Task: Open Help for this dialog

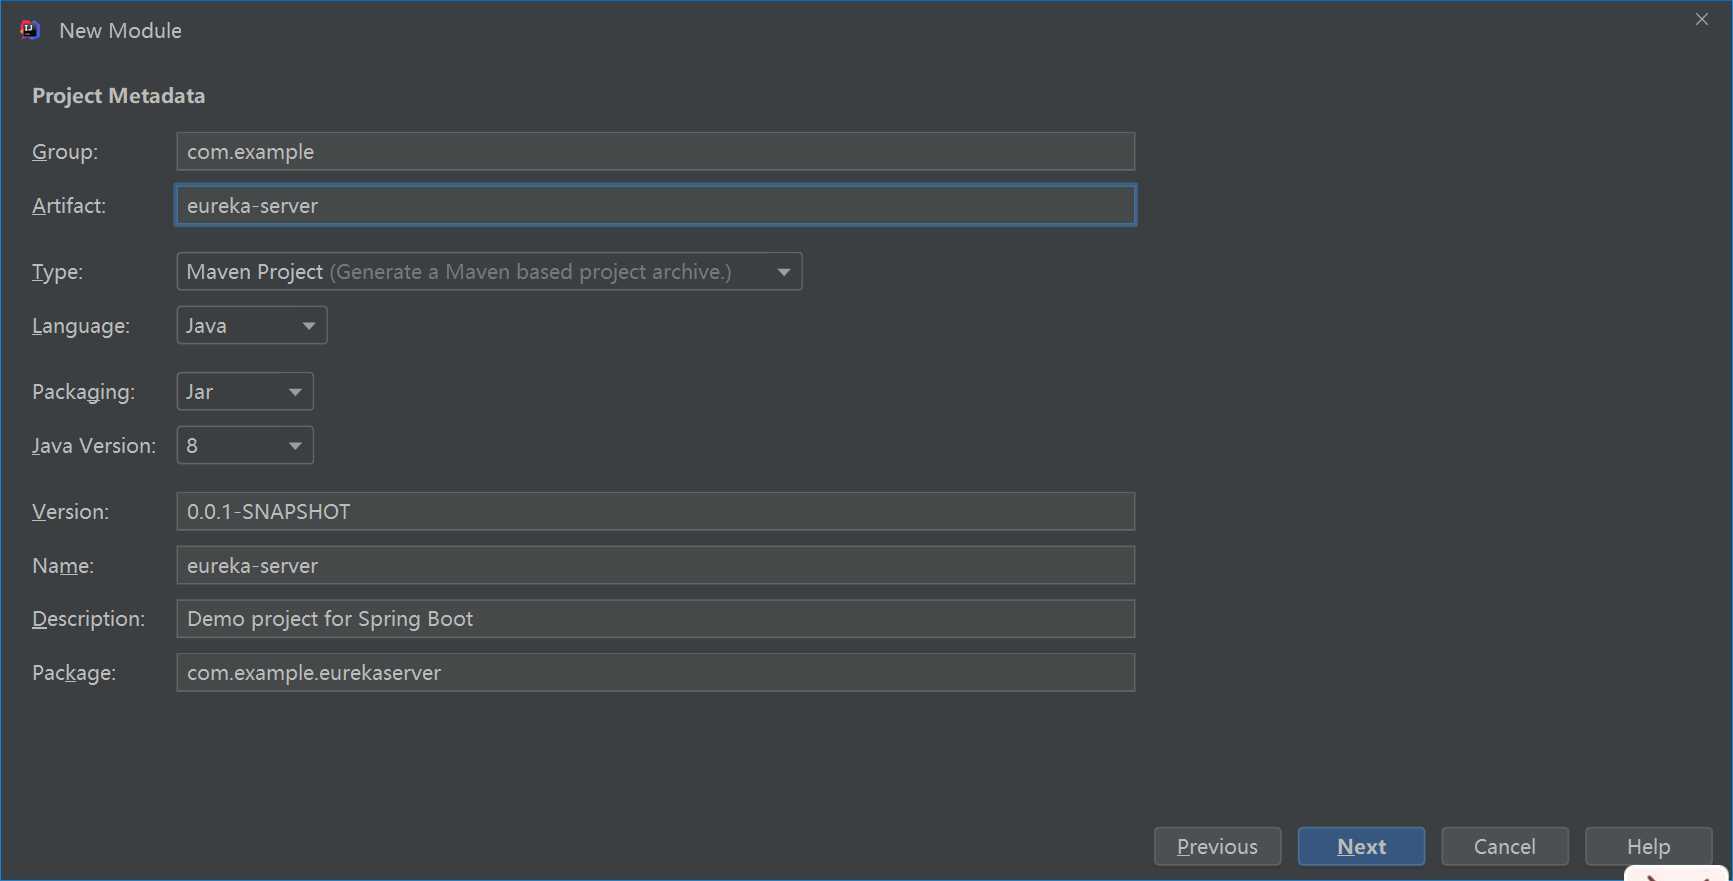Action: pos(1649,847)
